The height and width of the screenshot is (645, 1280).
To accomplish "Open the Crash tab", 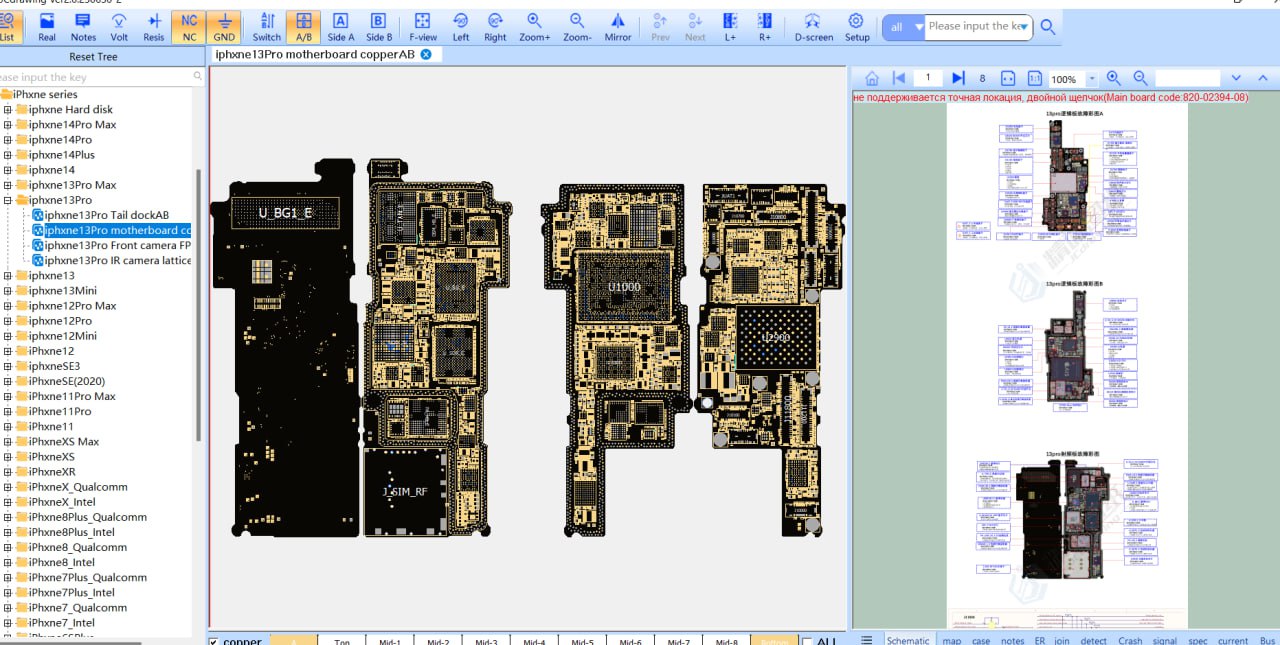I will pyautogui.click(x=1130, y=641).
